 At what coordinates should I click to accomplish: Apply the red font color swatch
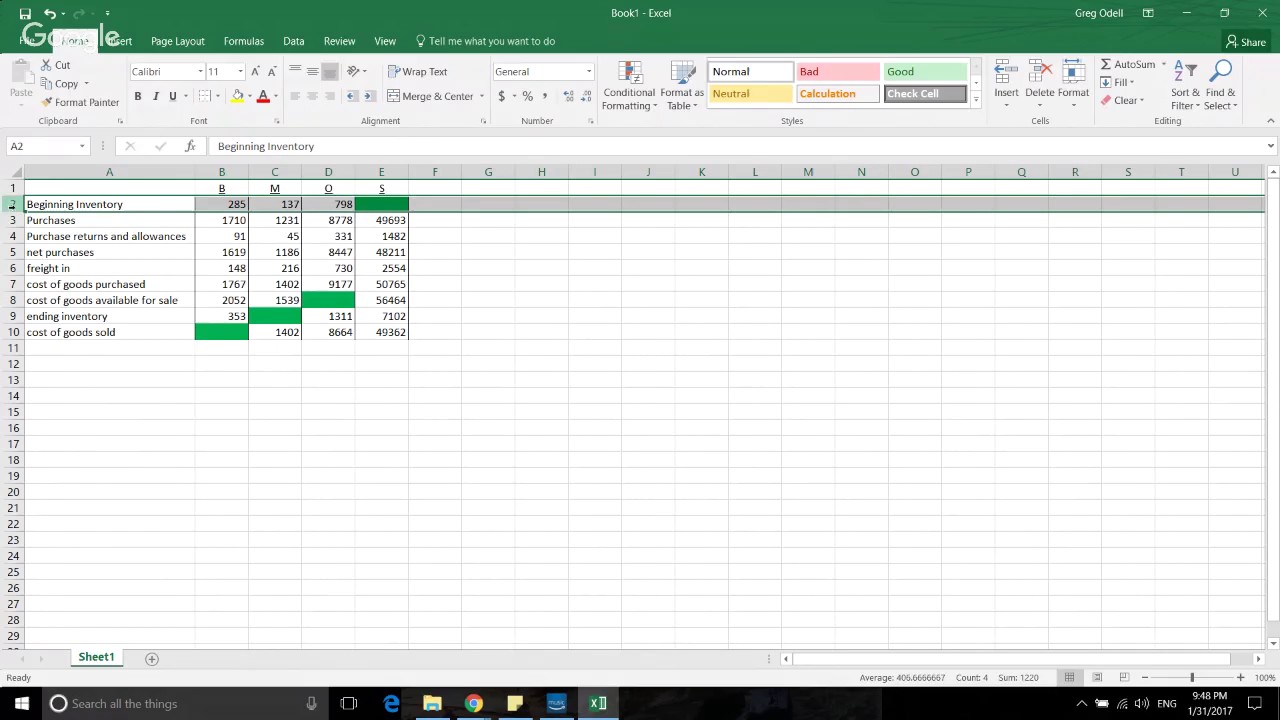point(263,96)
